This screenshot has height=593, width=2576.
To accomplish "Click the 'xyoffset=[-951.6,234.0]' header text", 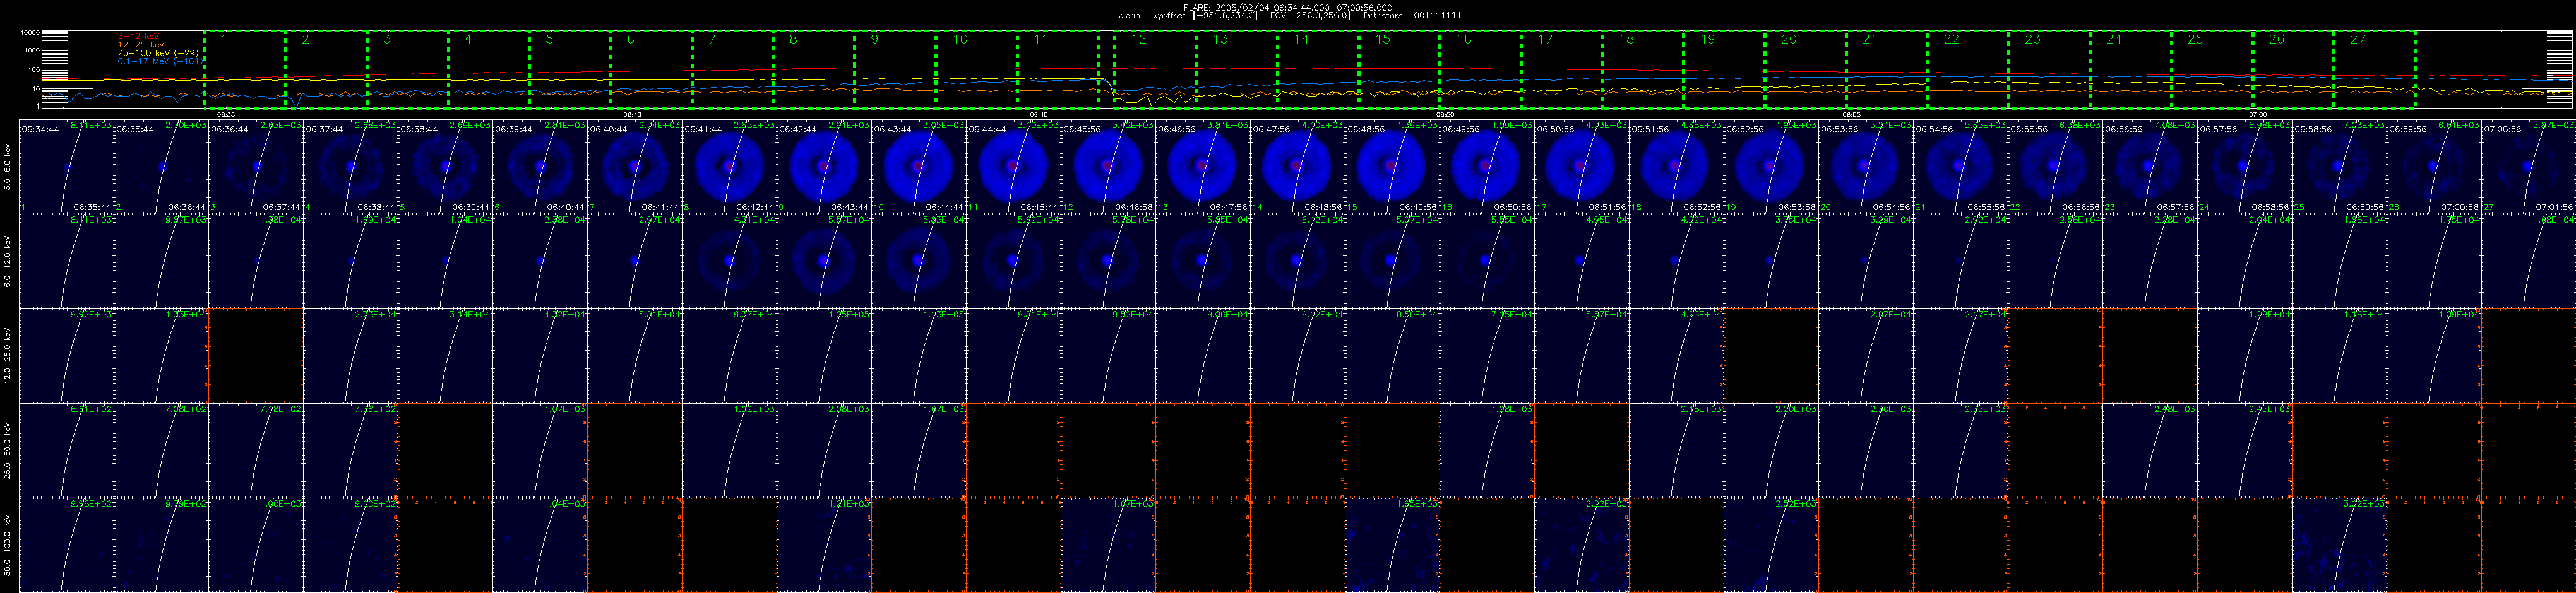I will [x=1205, y=16].
